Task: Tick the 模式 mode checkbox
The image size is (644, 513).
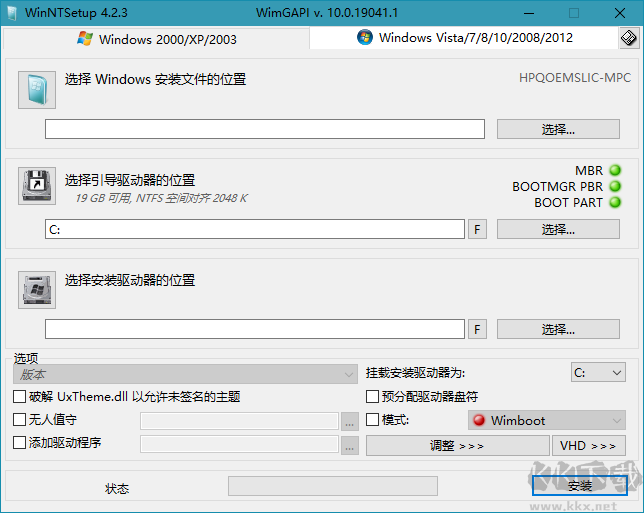Action: [372, 420]
